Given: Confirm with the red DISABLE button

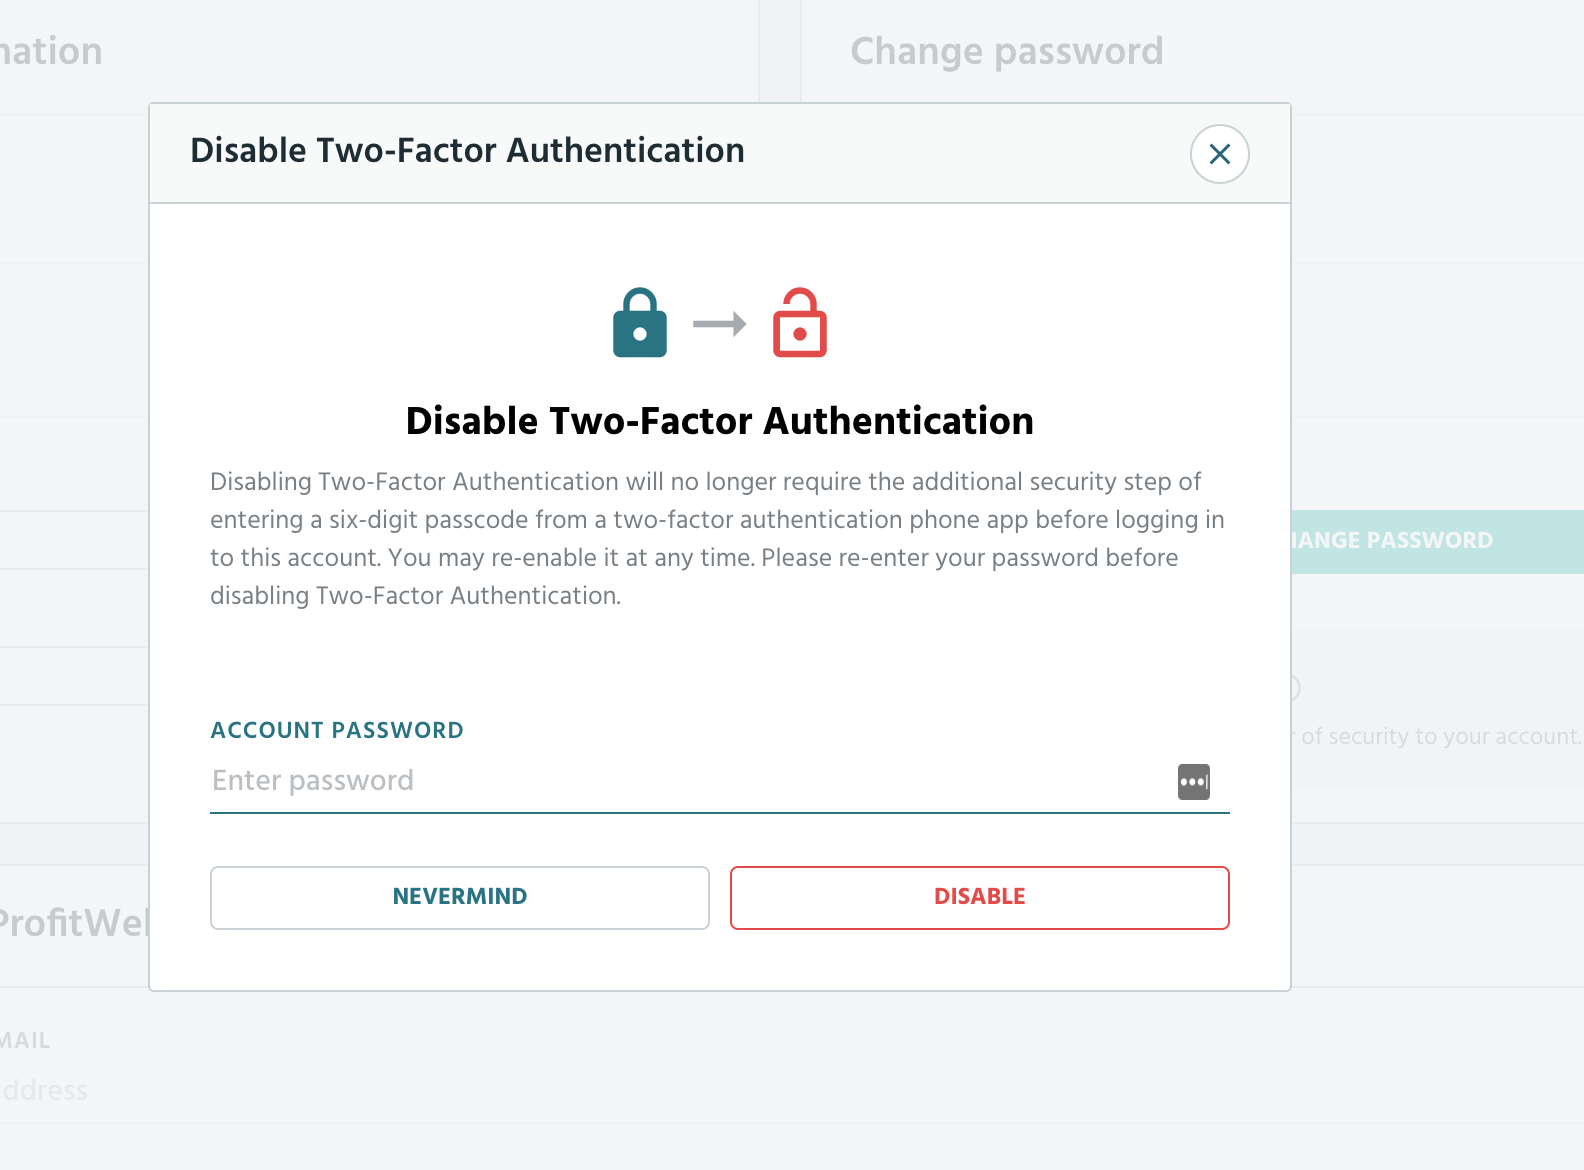Looking at the screenshot, I should pyautogui.click(x=980, y=897).
